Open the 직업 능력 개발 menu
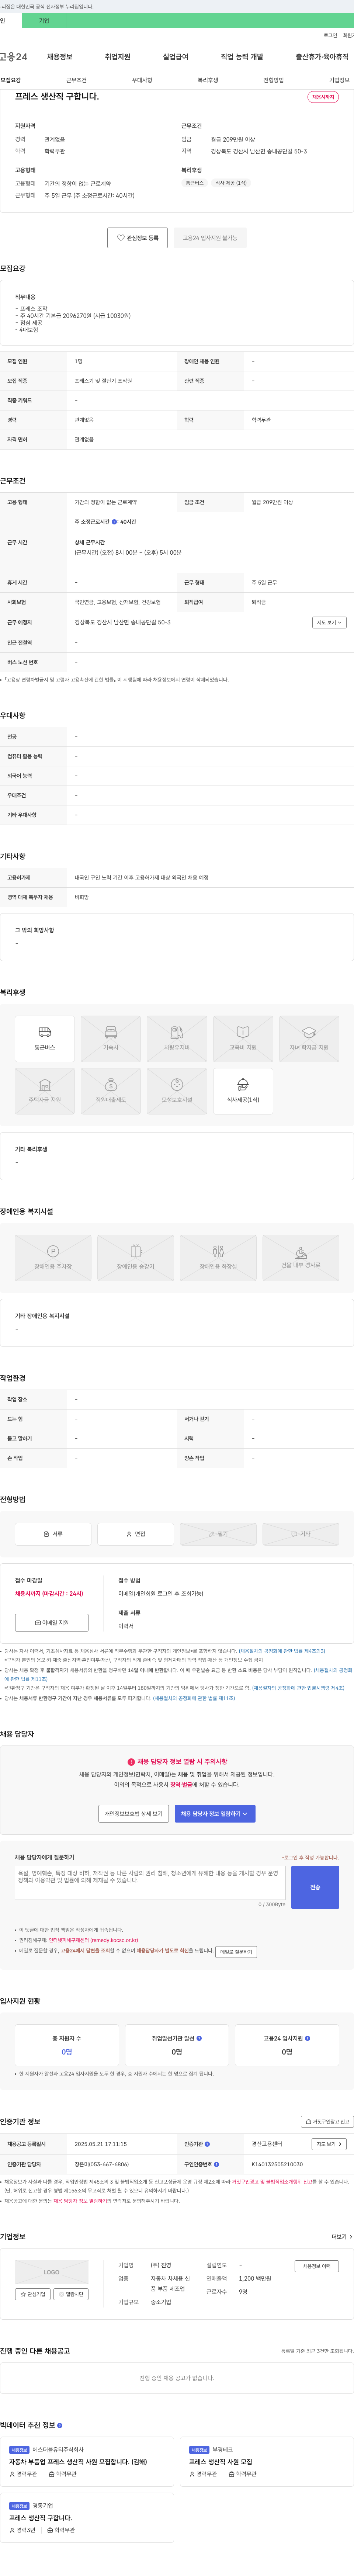The image size is (354, 2576). click(x=242, y=57)
